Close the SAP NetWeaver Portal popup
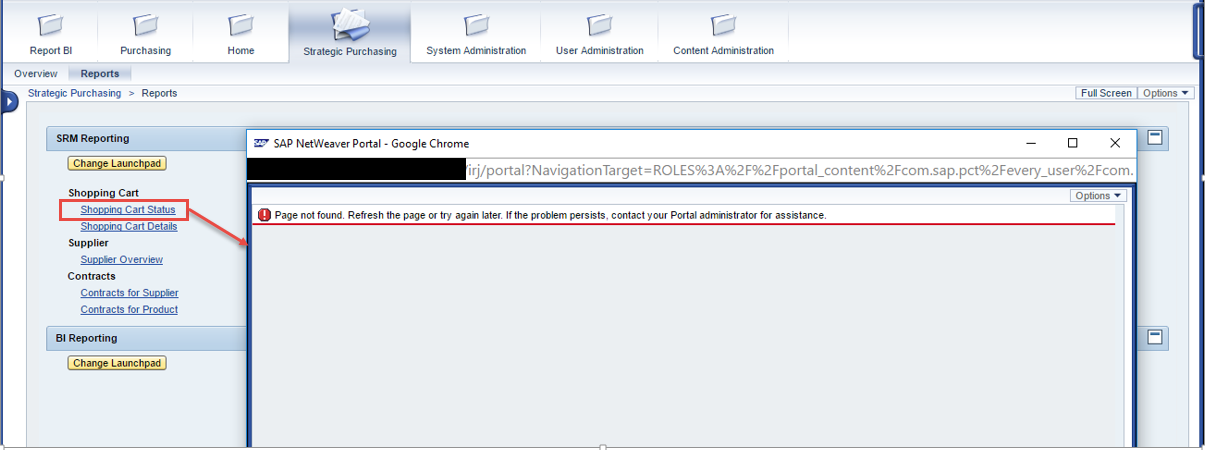The height and width of the screenshot is (450, 1205). click(1115, 143)
